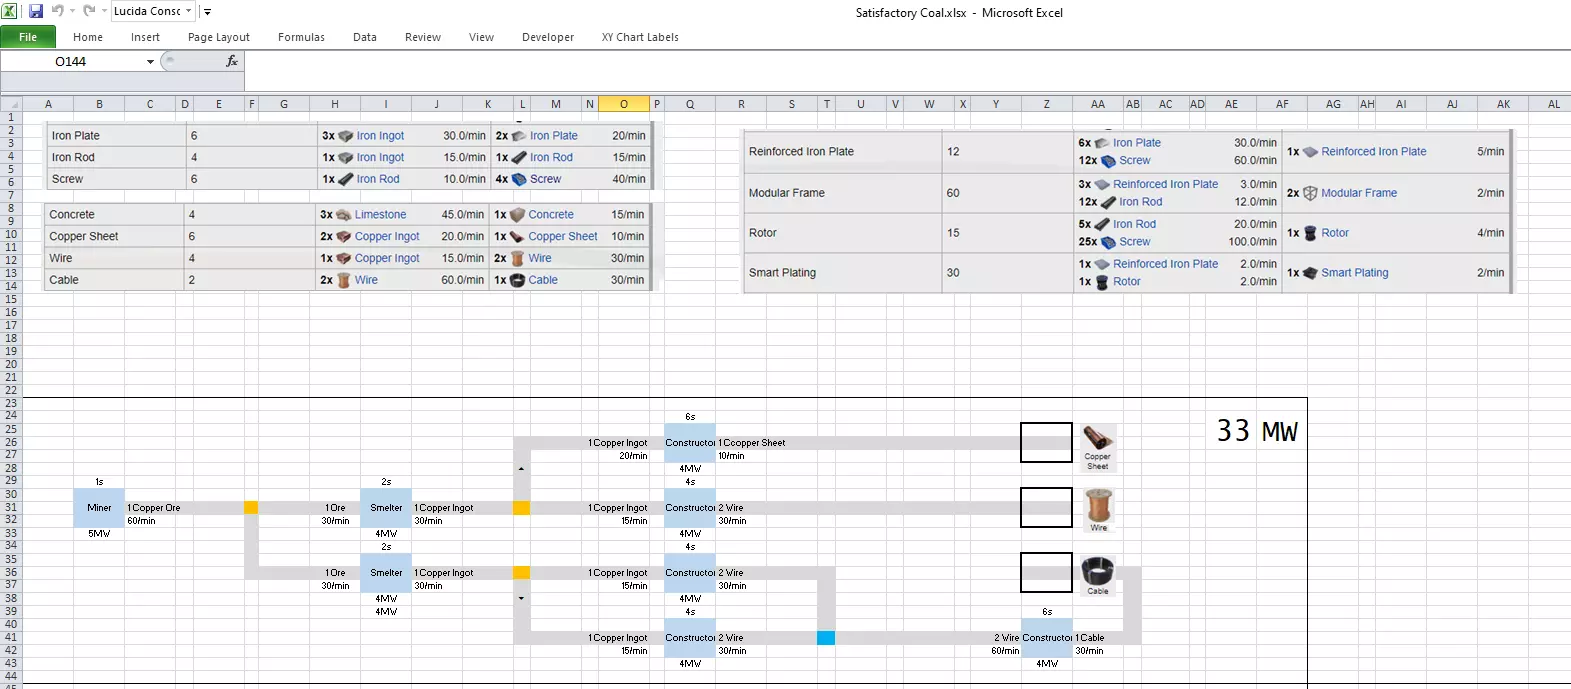
Task: Select the 'Reinforced Iron Plate' name cell with 12
Action: (843, 152)
